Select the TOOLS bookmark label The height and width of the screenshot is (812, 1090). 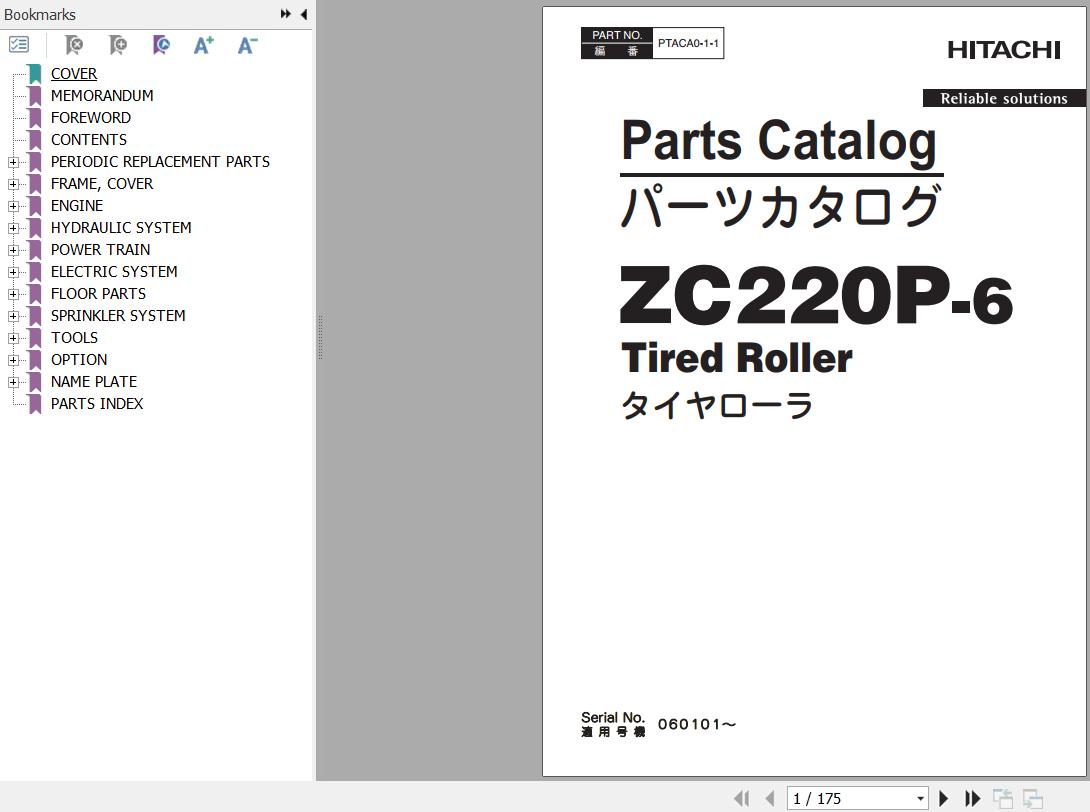click(x=74, y=338)
